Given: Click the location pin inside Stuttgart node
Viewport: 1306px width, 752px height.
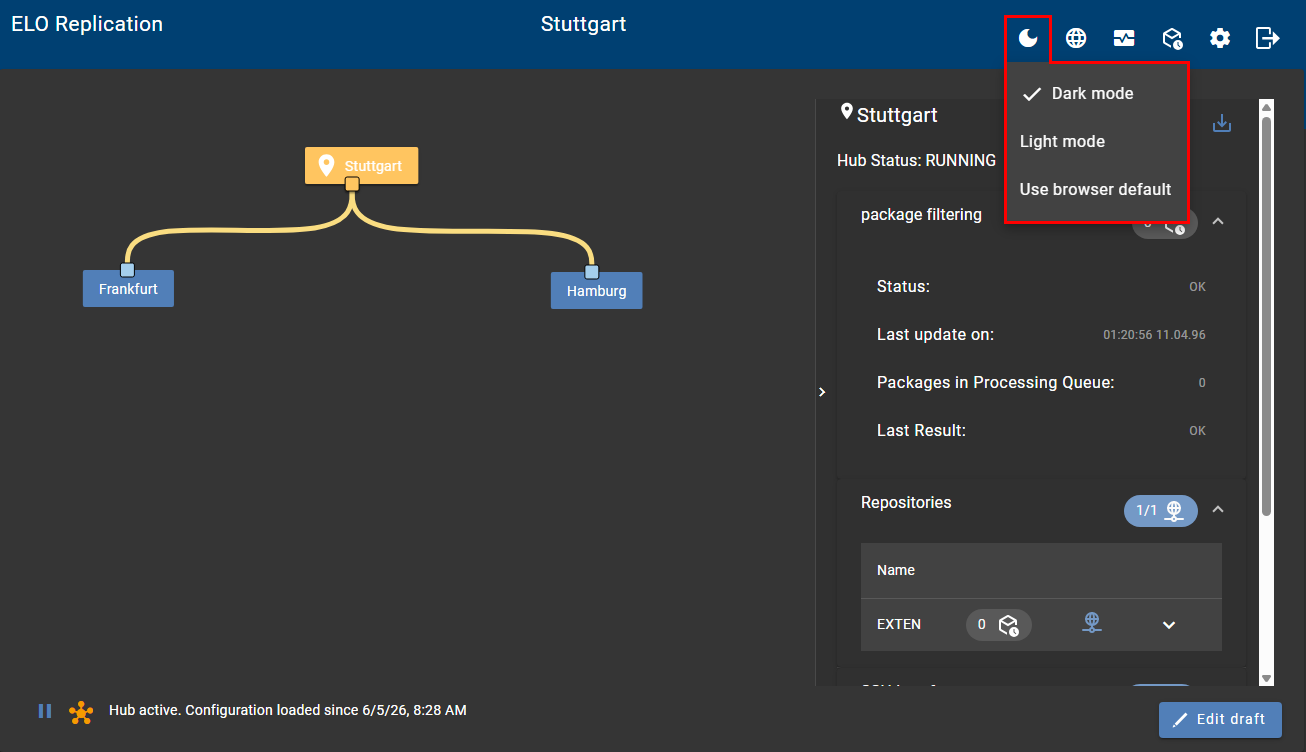Looking at the screenshot, I should pos(326,165).
